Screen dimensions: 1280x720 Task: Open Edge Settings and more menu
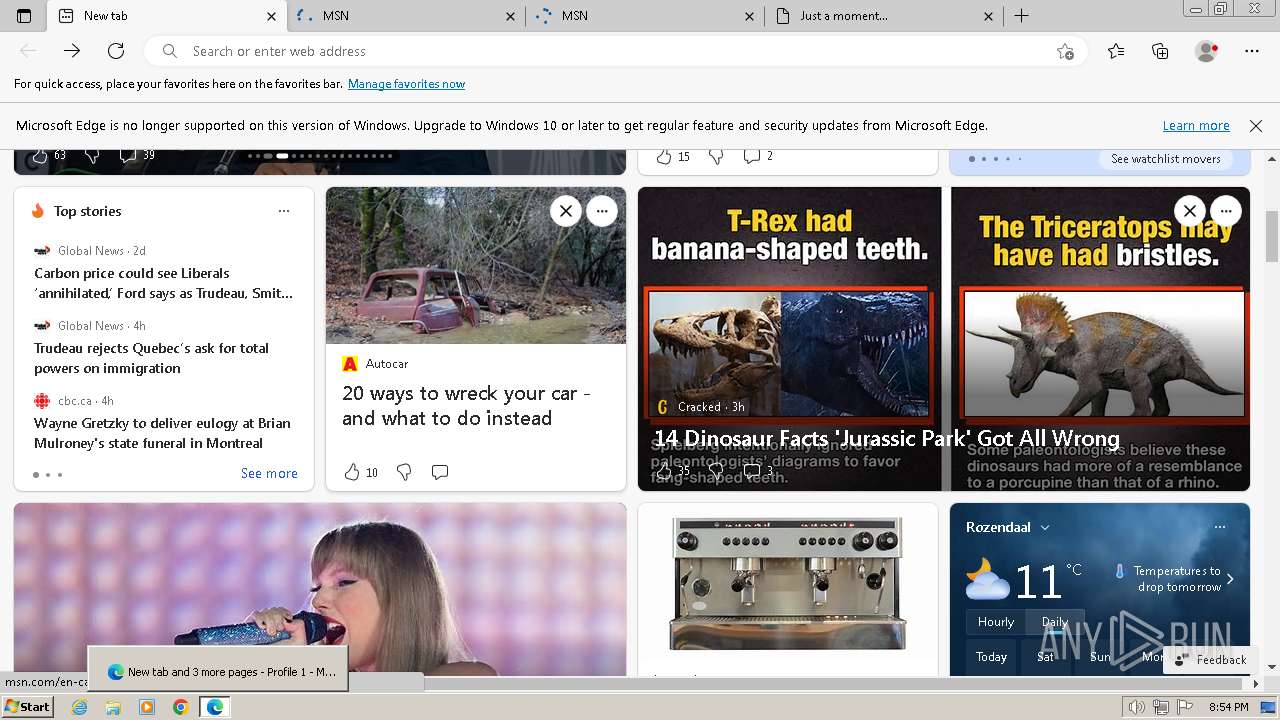[1252, 51]
